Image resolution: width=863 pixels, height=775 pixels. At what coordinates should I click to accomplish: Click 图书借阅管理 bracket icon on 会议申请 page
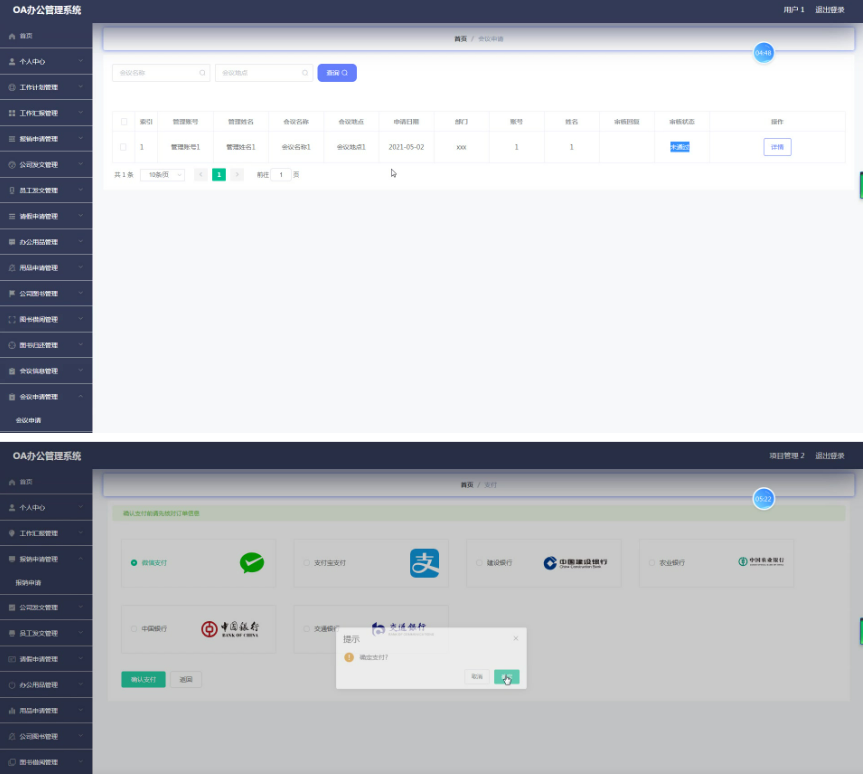(x=12, y=319)
